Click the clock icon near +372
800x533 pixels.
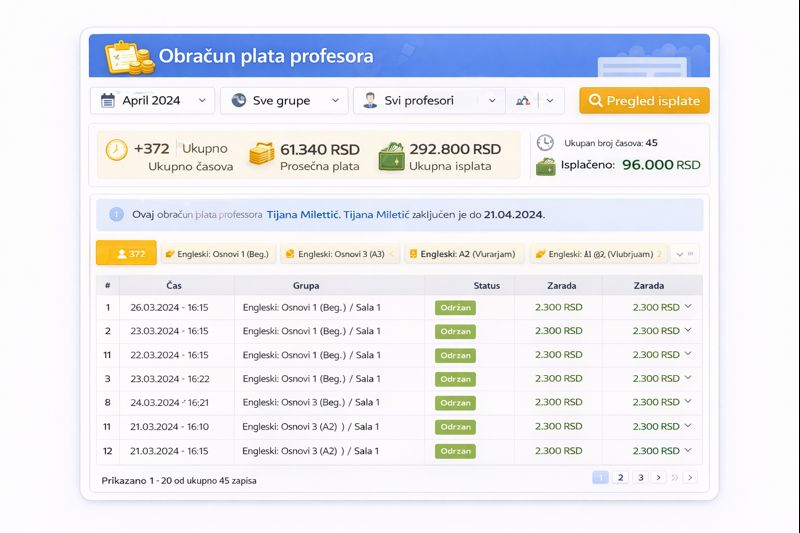(x=116, y=150)
